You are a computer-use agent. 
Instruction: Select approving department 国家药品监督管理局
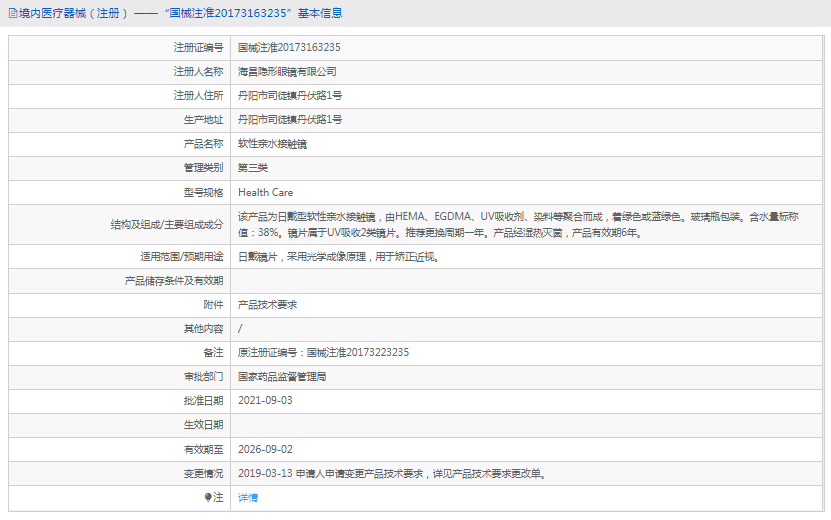coord(282,377)
